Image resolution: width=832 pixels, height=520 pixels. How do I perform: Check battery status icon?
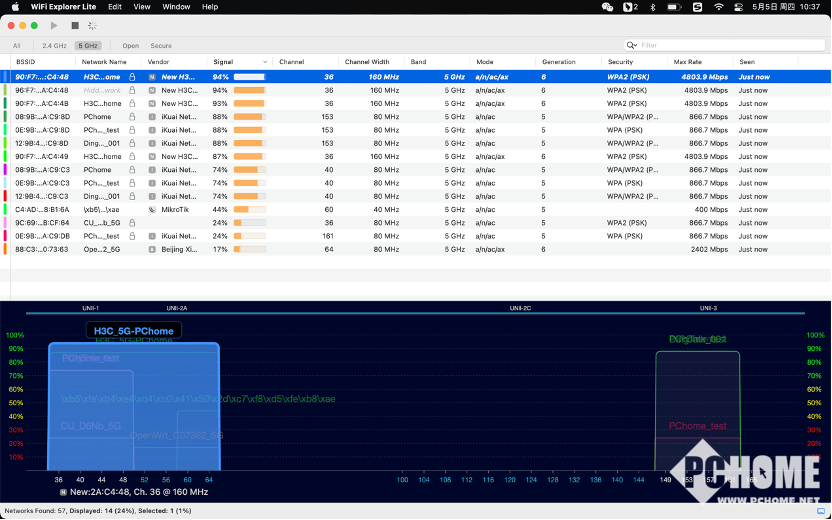tap(674, 7)
